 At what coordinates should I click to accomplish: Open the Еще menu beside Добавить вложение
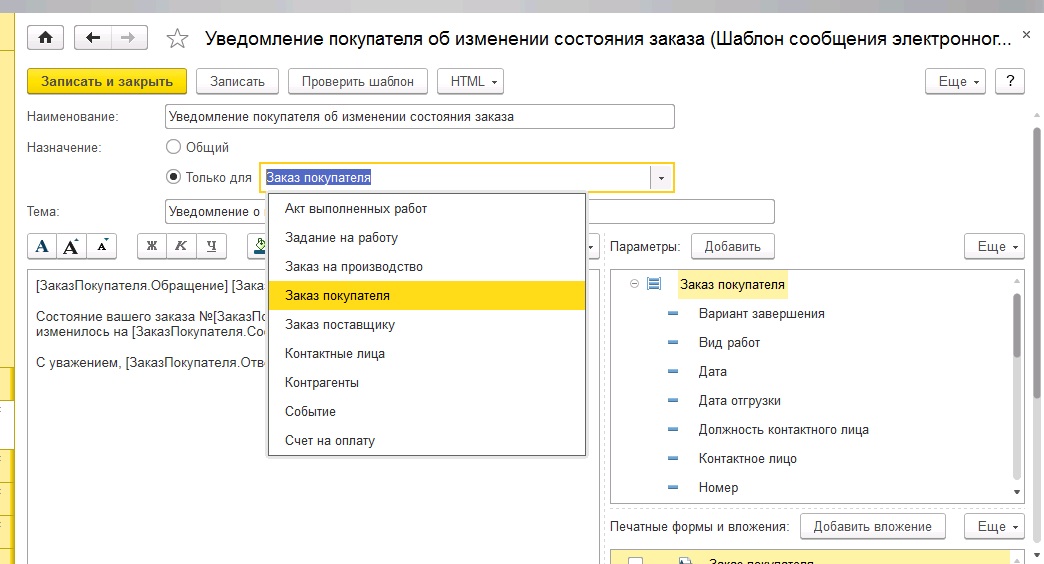pos(994,526)
